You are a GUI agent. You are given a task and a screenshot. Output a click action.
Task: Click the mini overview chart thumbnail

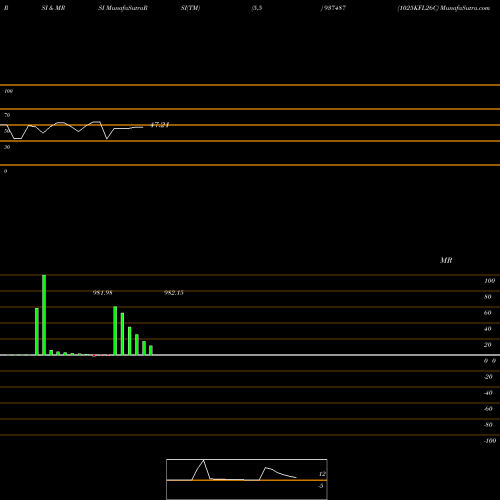coord(247,479)
